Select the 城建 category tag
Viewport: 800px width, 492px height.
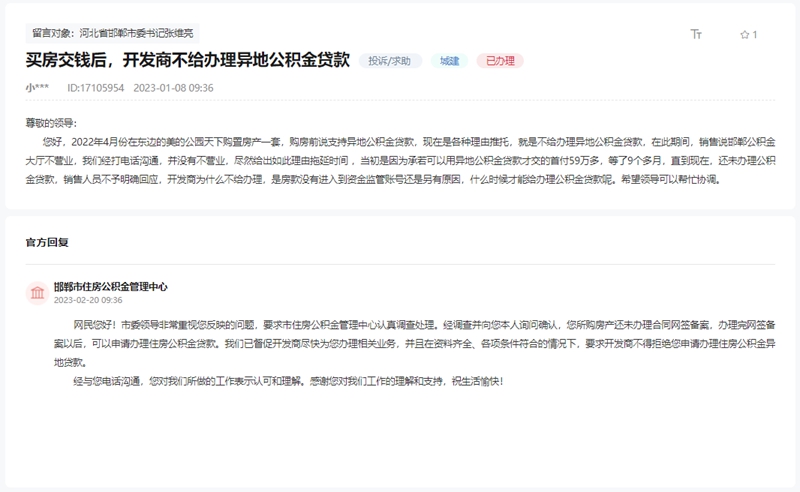tap(449, 61)
